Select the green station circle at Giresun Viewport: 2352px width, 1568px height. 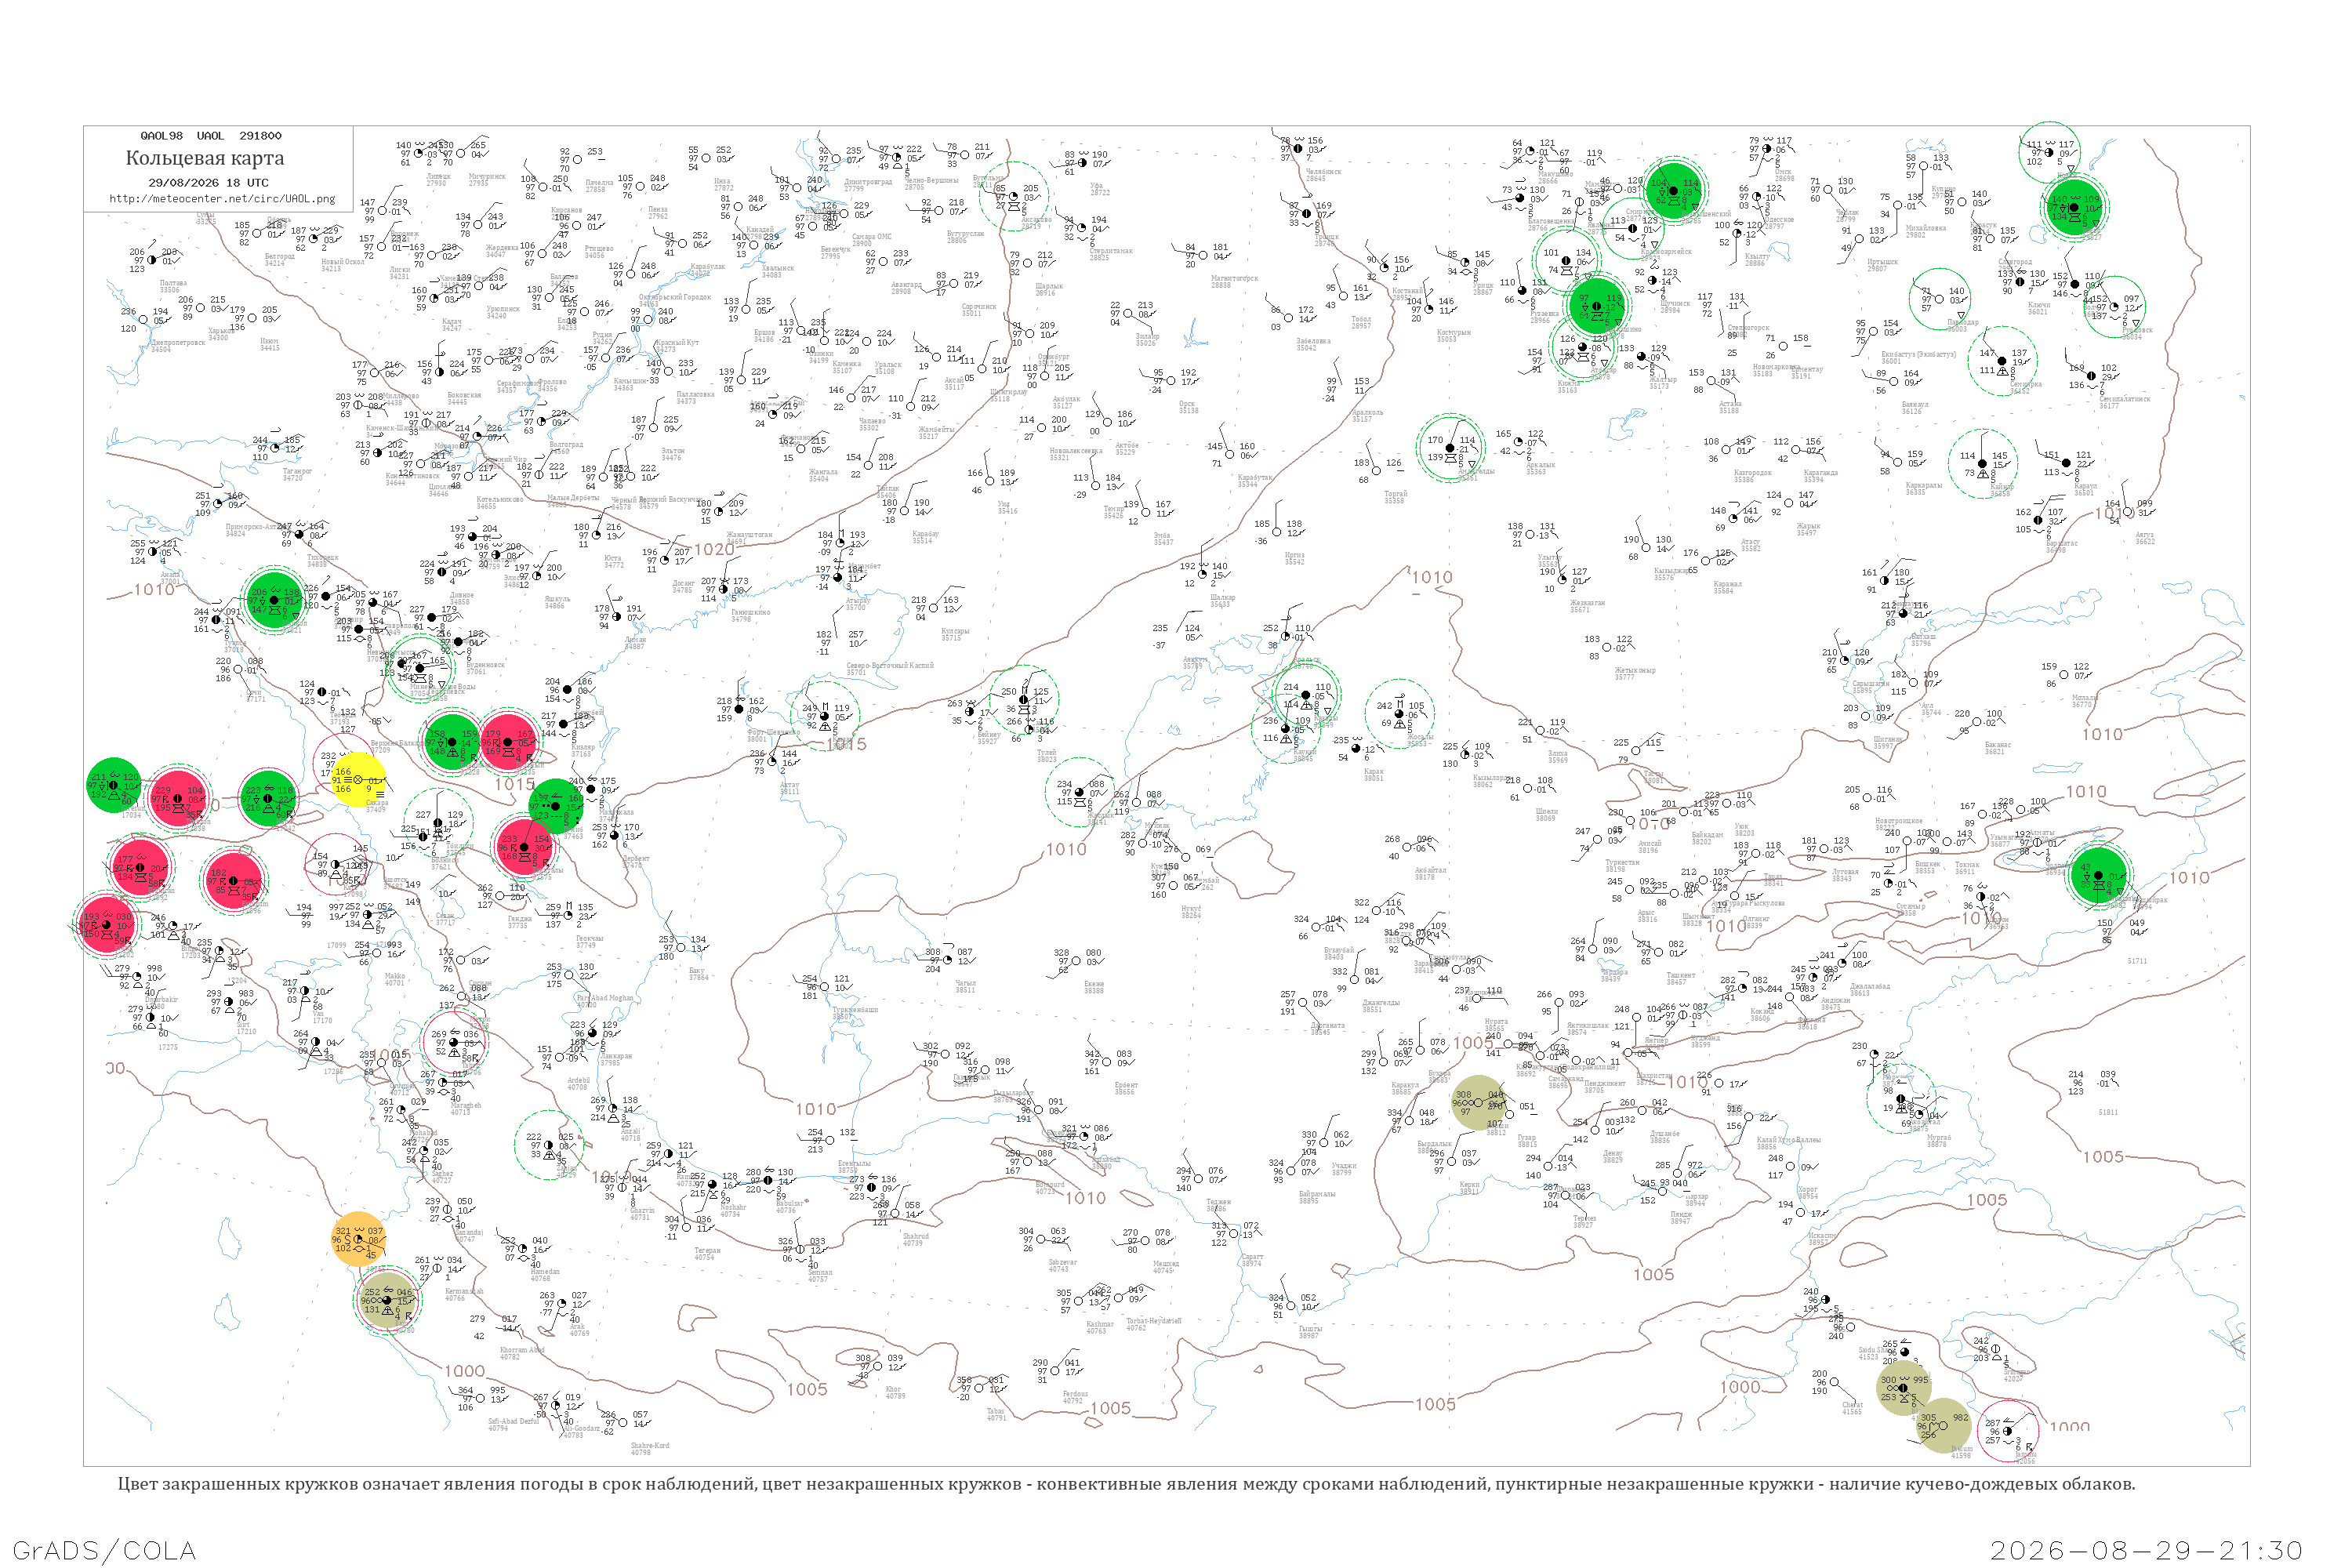pos(114,785)
